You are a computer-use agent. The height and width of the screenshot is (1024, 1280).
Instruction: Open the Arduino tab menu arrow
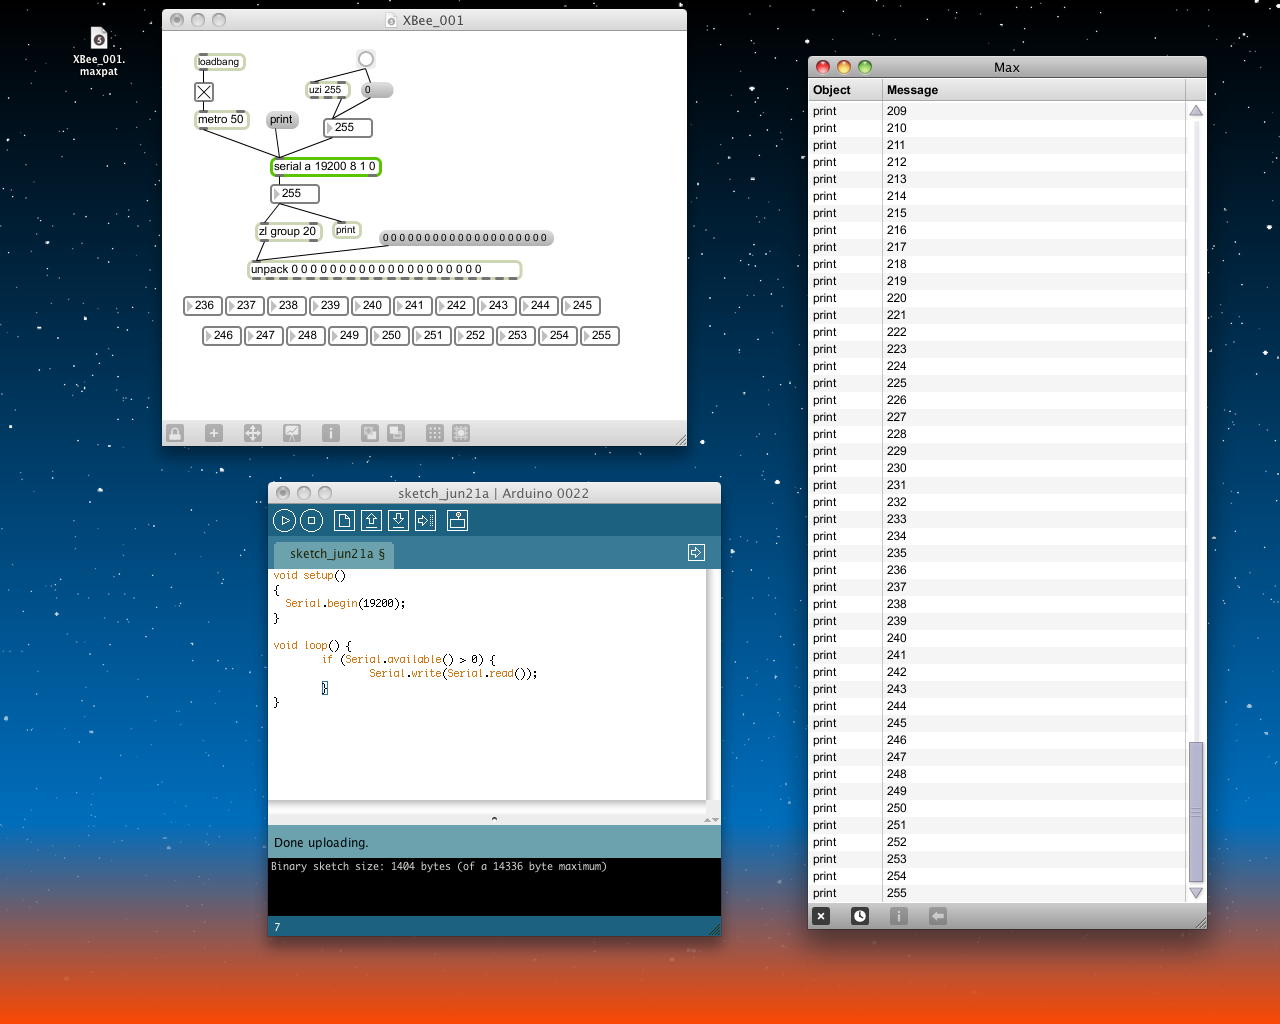(696, 553)
